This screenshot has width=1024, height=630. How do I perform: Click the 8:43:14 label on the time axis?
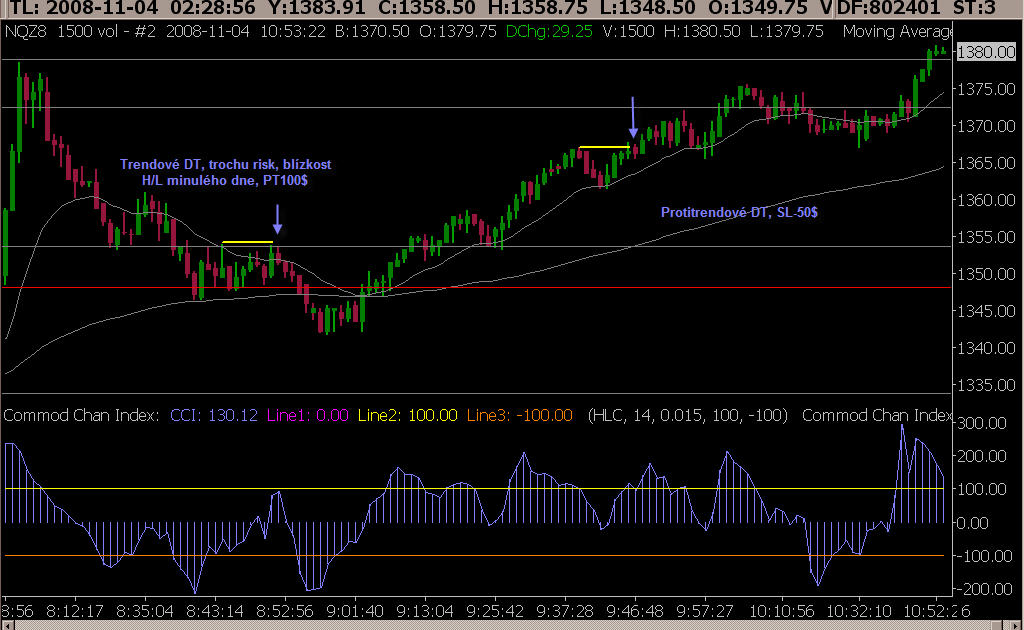click(x=215, y=612)
